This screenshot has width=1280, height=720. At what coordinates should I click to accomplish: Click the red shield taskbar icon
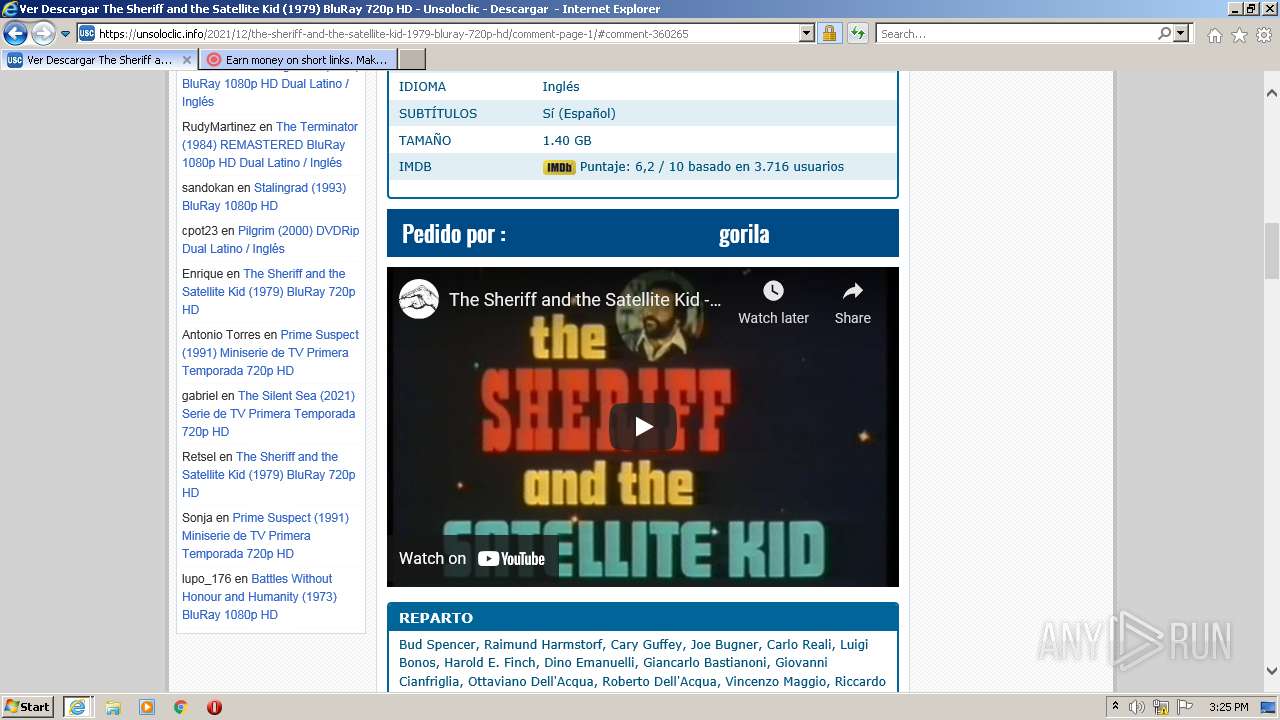[214, 707]
